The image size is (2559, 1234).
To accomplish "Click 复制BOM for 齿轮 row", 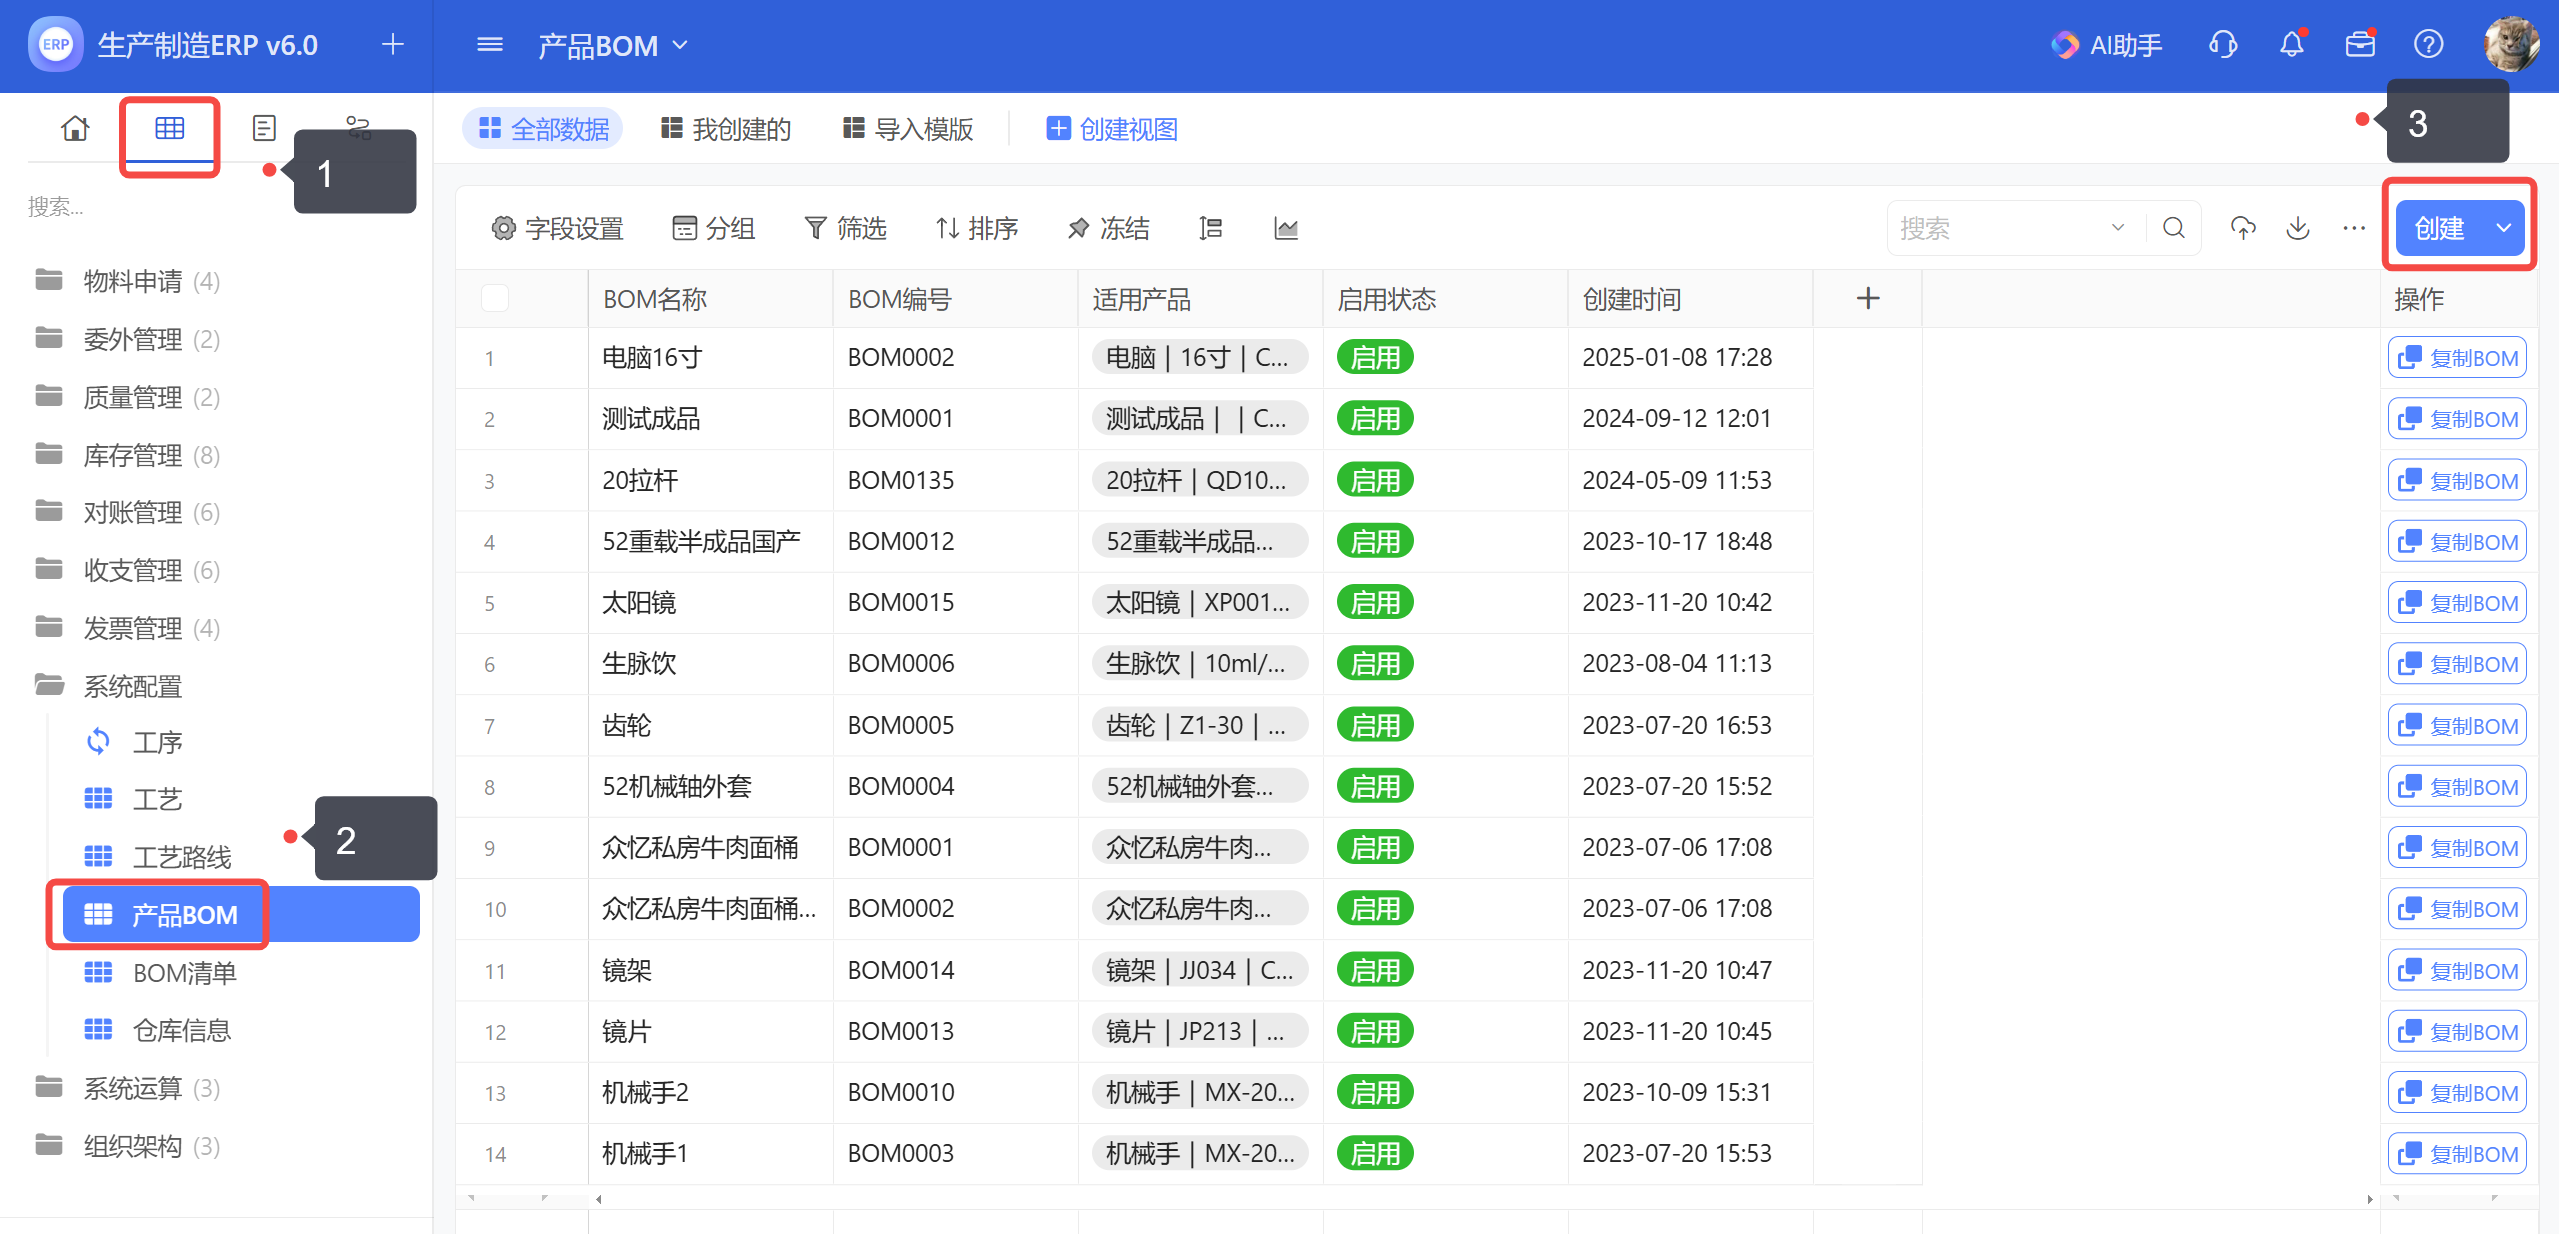I will pyautogui.click(x=2457, y=726).
